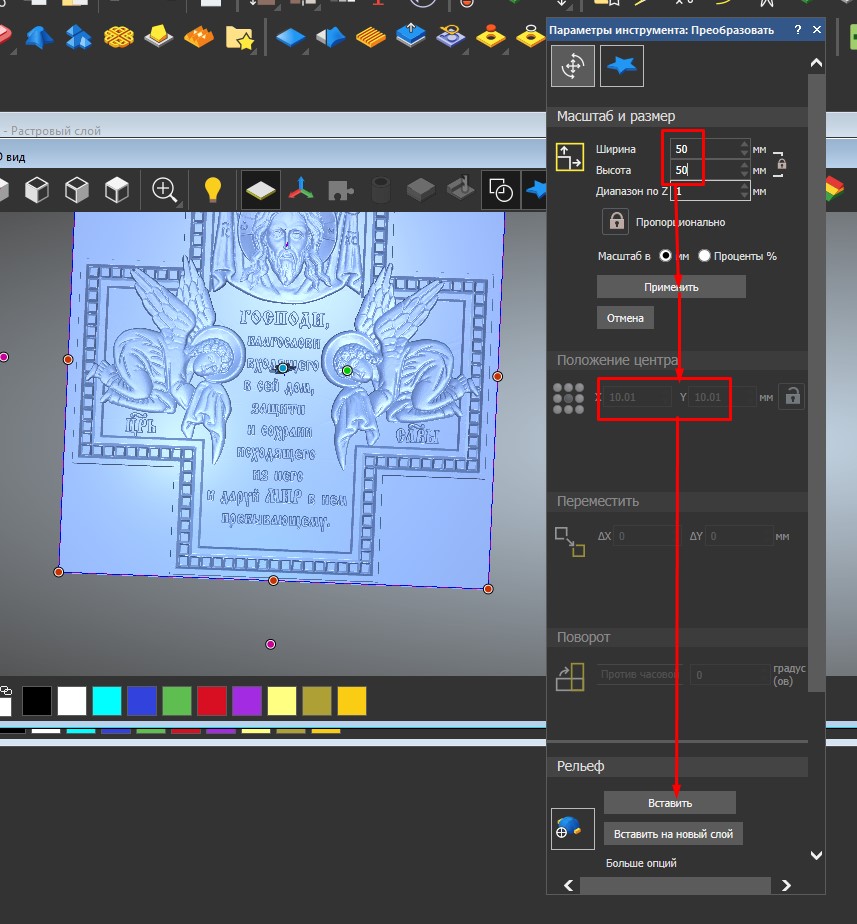Select the mirror relief icon
Image resolution: width=857 pixels, height=924 pixels.
(x=331, y=38)
